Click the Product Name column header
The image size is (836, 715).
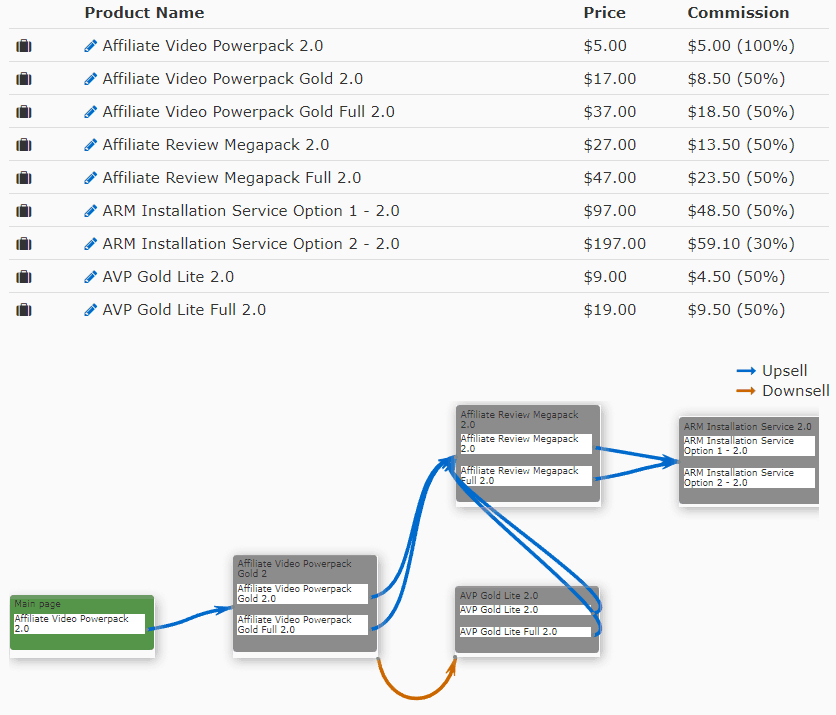(144, 13)
